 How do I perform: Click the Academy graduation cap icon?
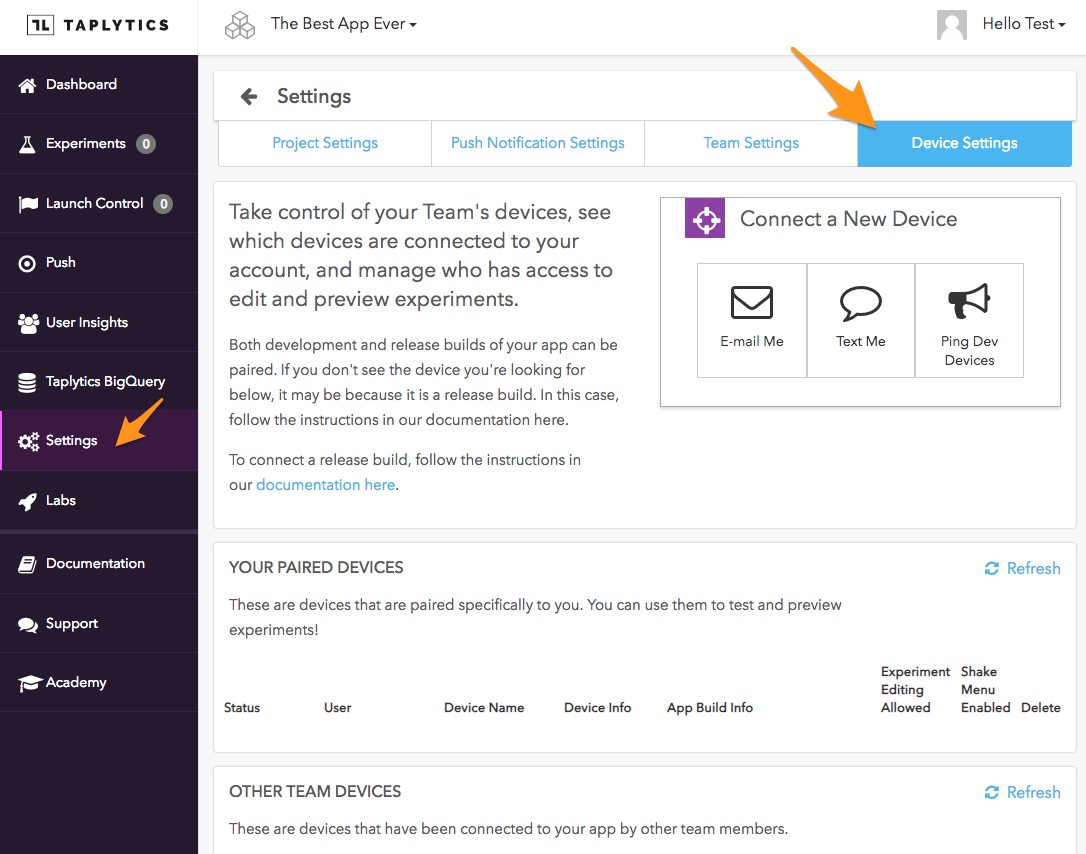point(29,684)
